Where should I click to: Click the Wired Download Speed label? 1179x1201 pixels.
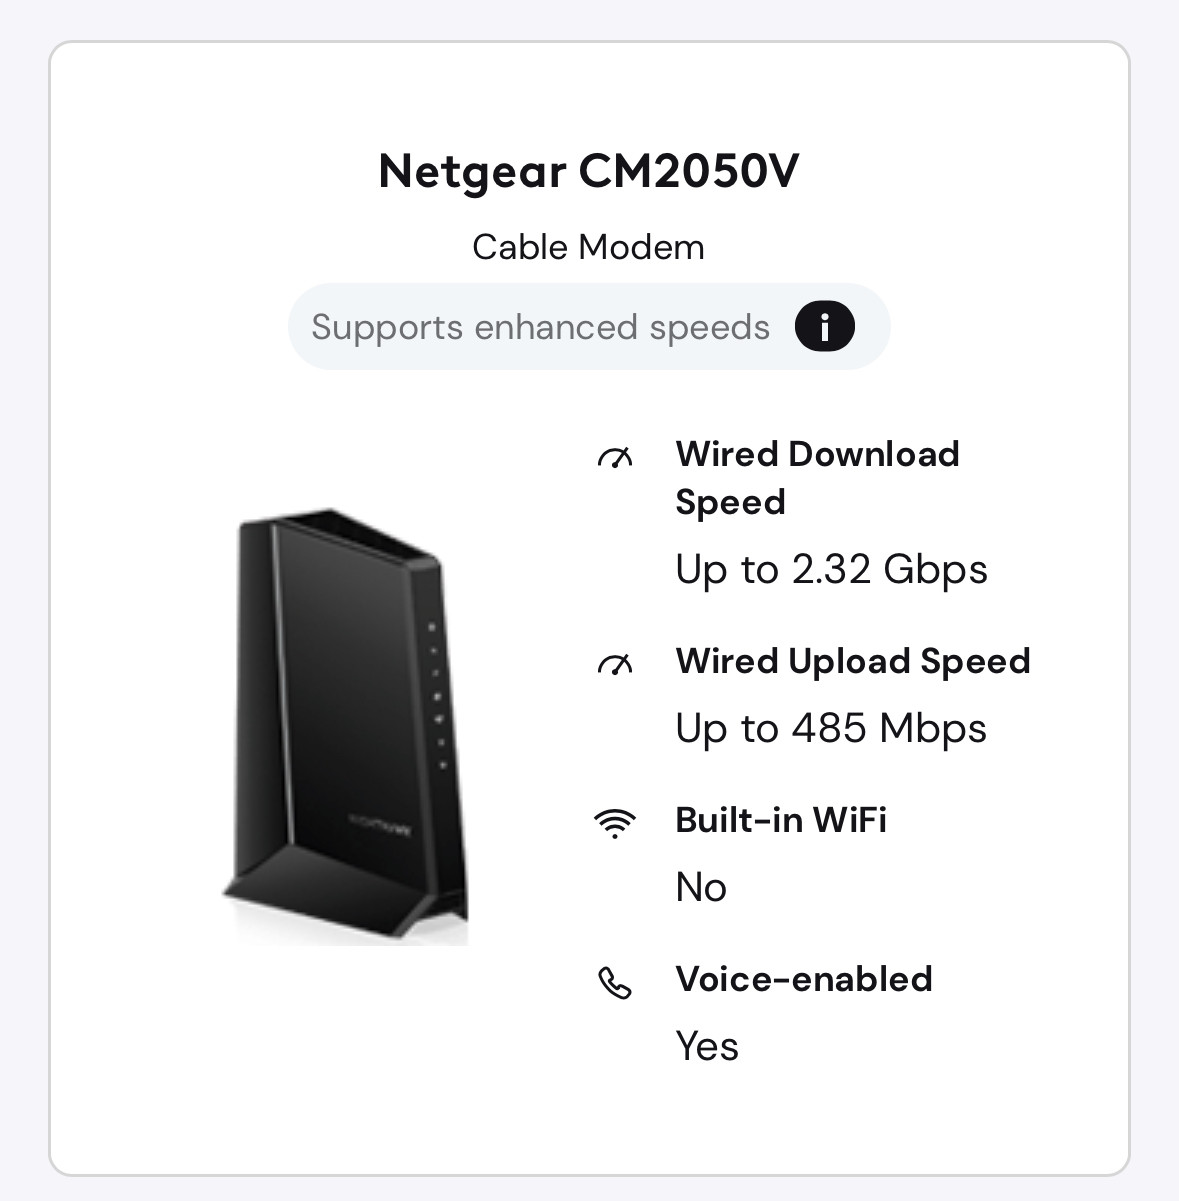pyautogui.click(x=817, y=478)
